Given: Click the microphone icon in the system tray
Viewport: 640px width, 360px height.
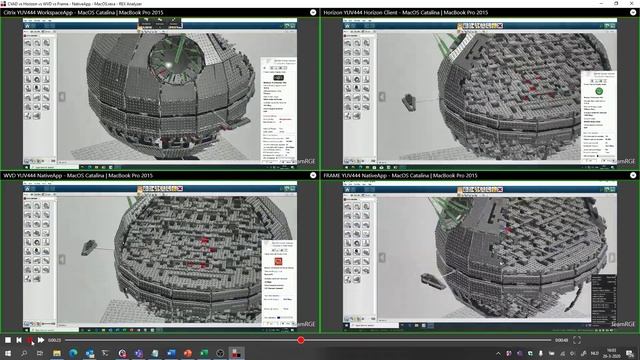Looking at the screenshot, I should point(540,353).
